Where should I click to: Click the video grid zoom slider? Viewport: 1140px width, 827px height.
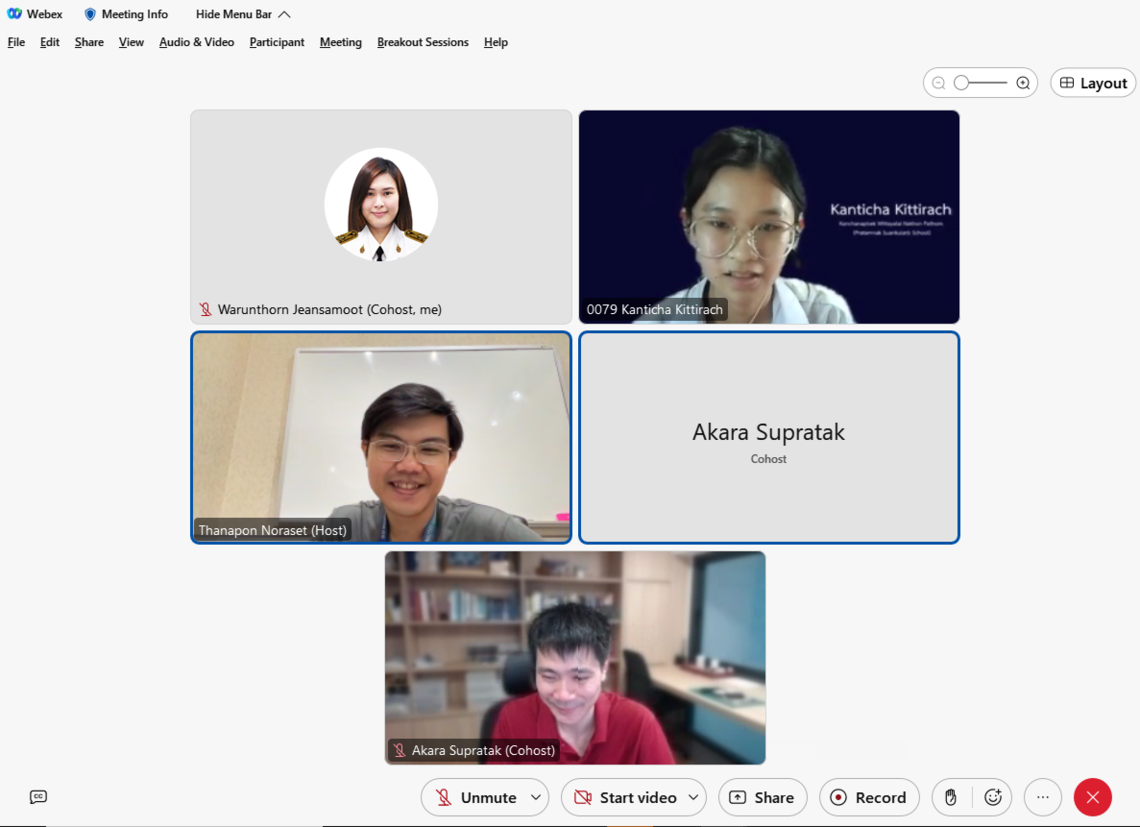point(980,83)
